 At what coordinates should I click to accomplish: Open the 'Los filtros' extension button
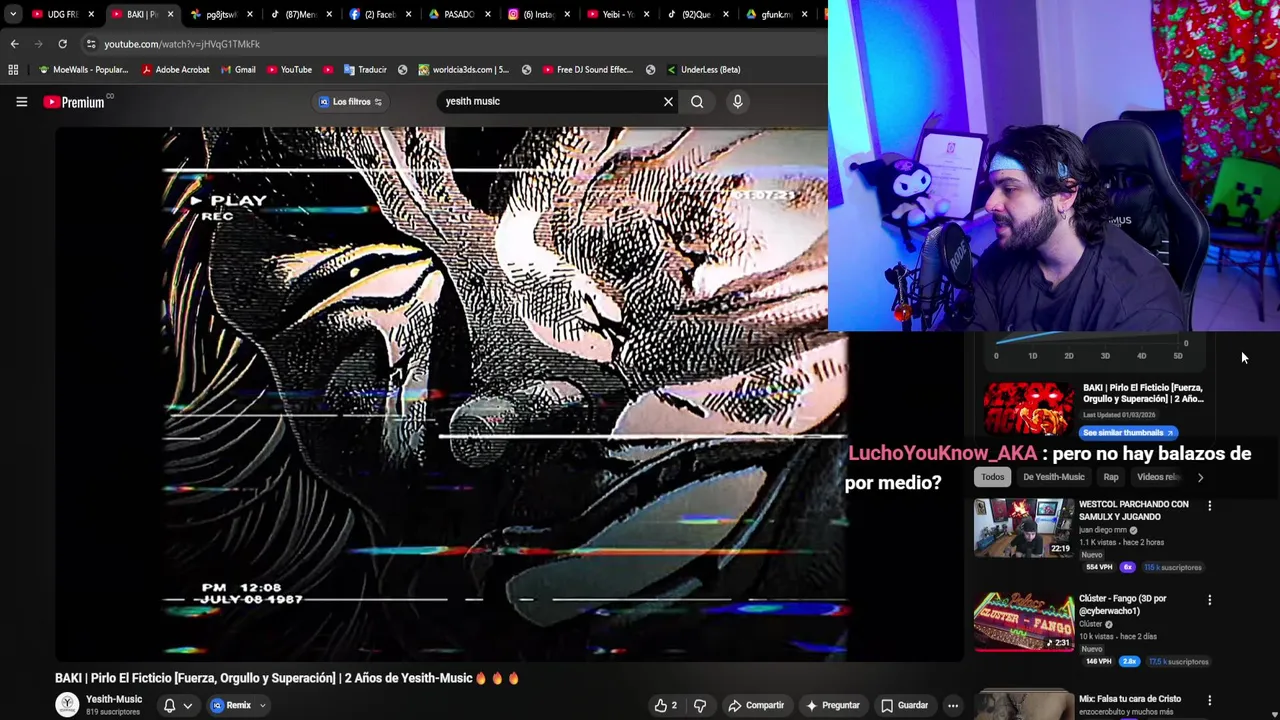click(350, 101)
